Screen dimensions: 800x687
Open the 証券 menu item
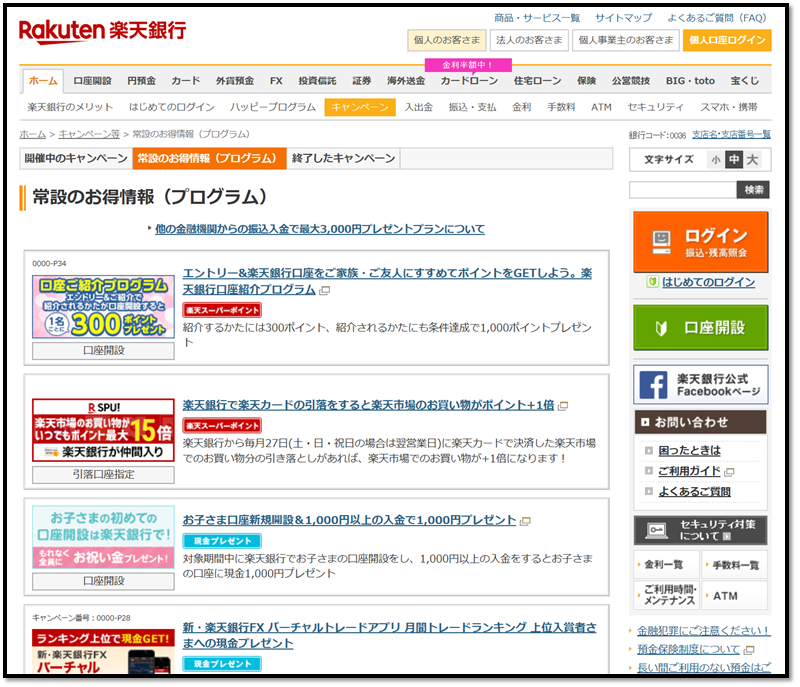pyautogui.click(x=362, y=81)
